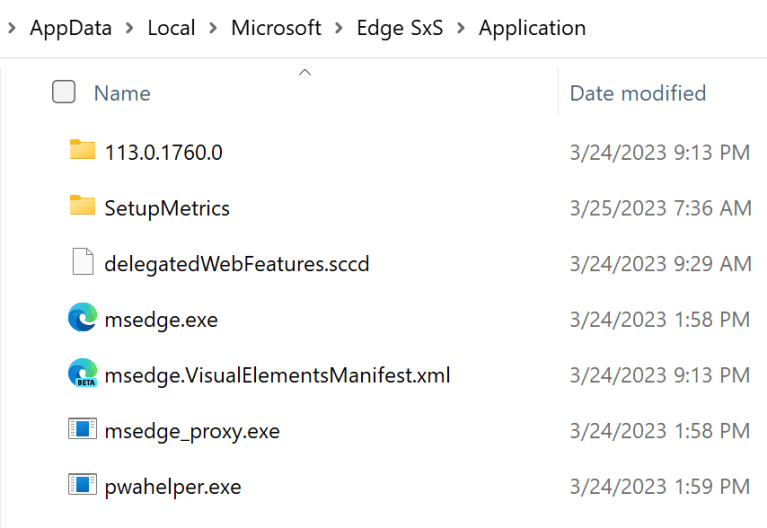Click the SetupMetrics folder icon
The width and height of the screenshot is (767, 528).
click(x=82, y=207)
